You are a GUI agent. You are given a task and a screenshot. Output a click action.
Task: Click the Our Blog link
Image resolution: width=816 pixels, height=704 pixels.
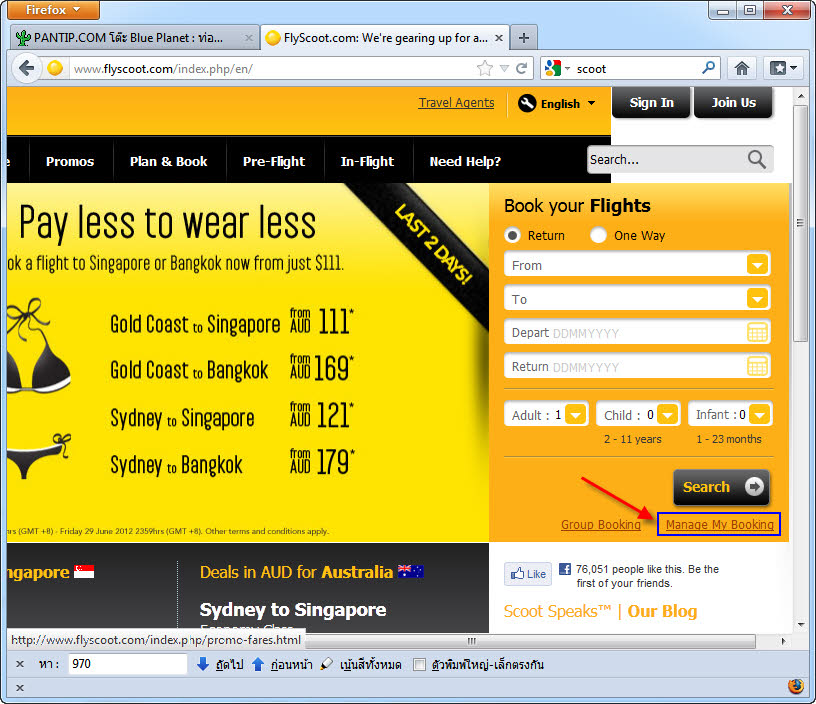click(x=662, y=611)
